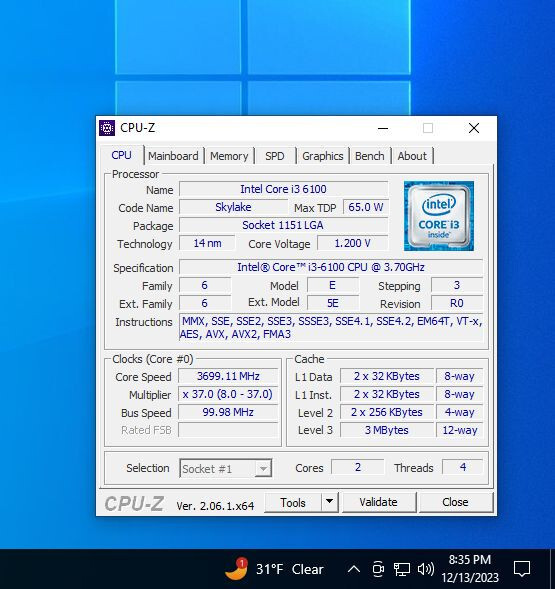
Task: Open the weather widget showing 31°F Clear
Action: pos(275,569)
